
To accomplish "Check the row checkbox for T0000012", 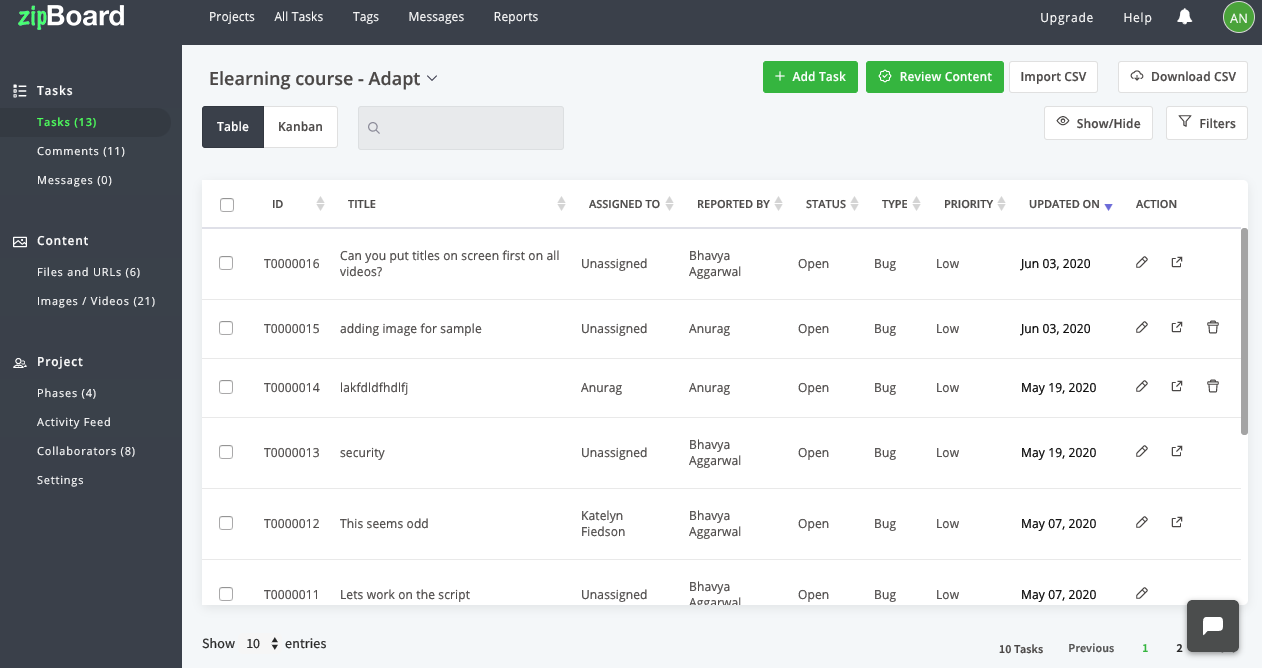I will click(x=226, y=523).
